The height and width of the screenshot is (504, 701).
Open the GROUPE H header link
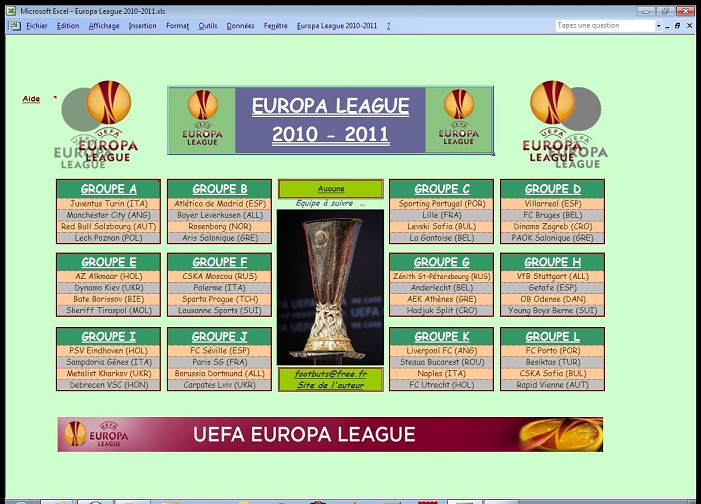tap(553, 262)
